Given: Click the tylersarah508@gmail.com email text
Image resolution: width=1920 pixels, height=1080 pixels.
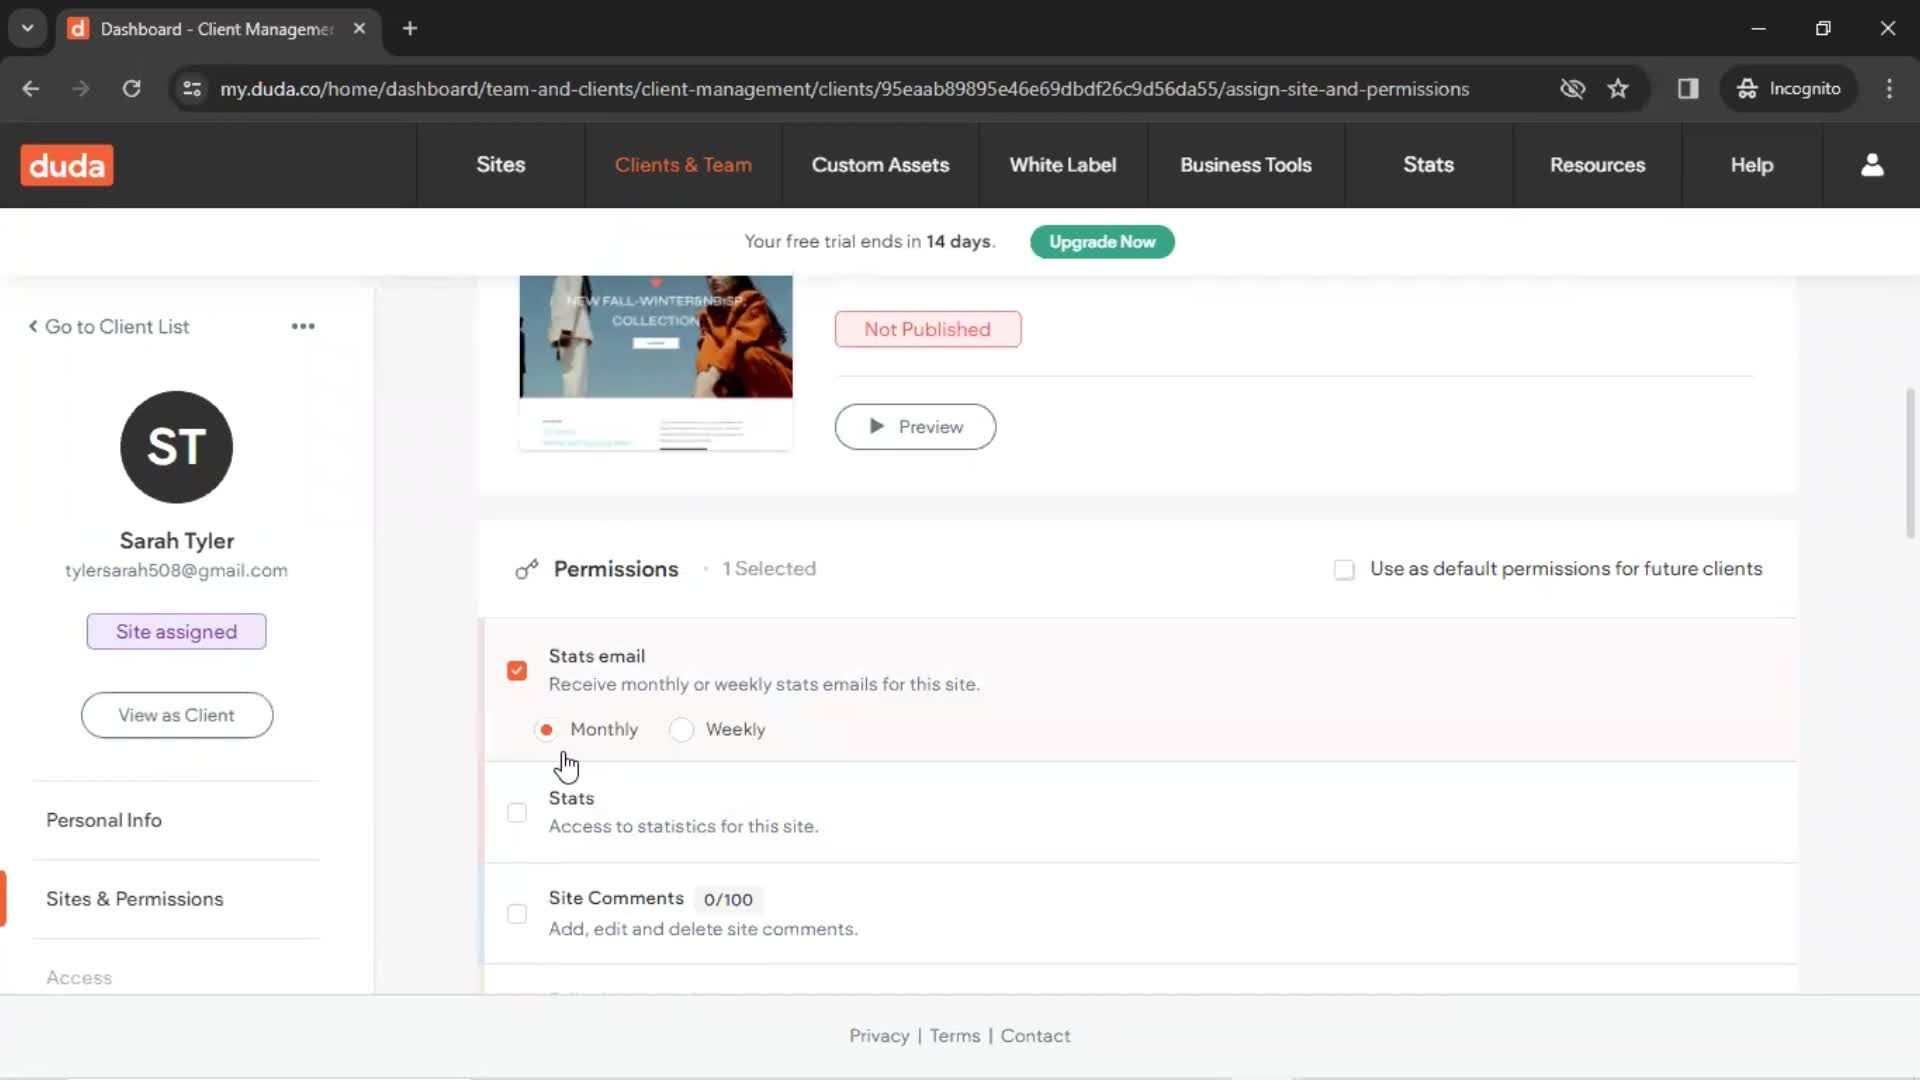Looking at the screenshot, I should coord(176,570).
